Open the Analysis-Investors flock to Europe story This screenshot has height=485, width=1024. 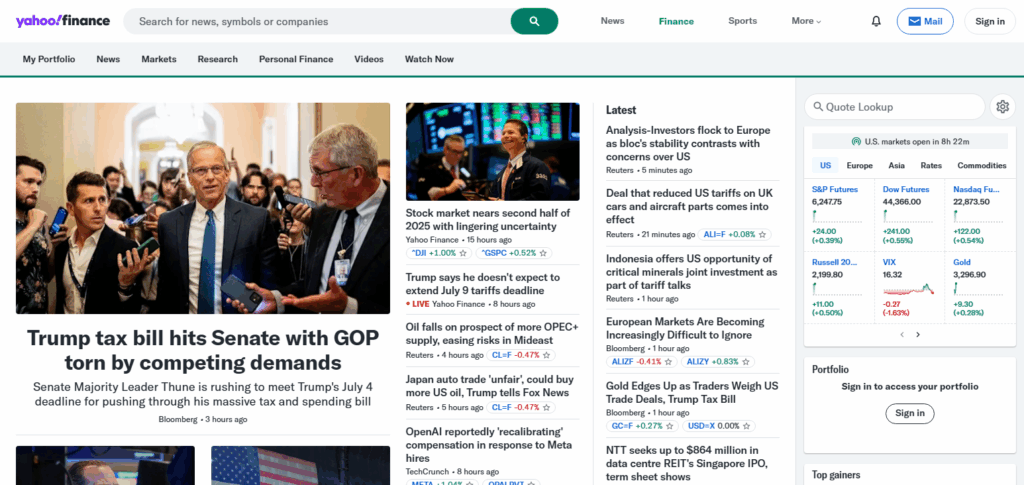(688, 144)
